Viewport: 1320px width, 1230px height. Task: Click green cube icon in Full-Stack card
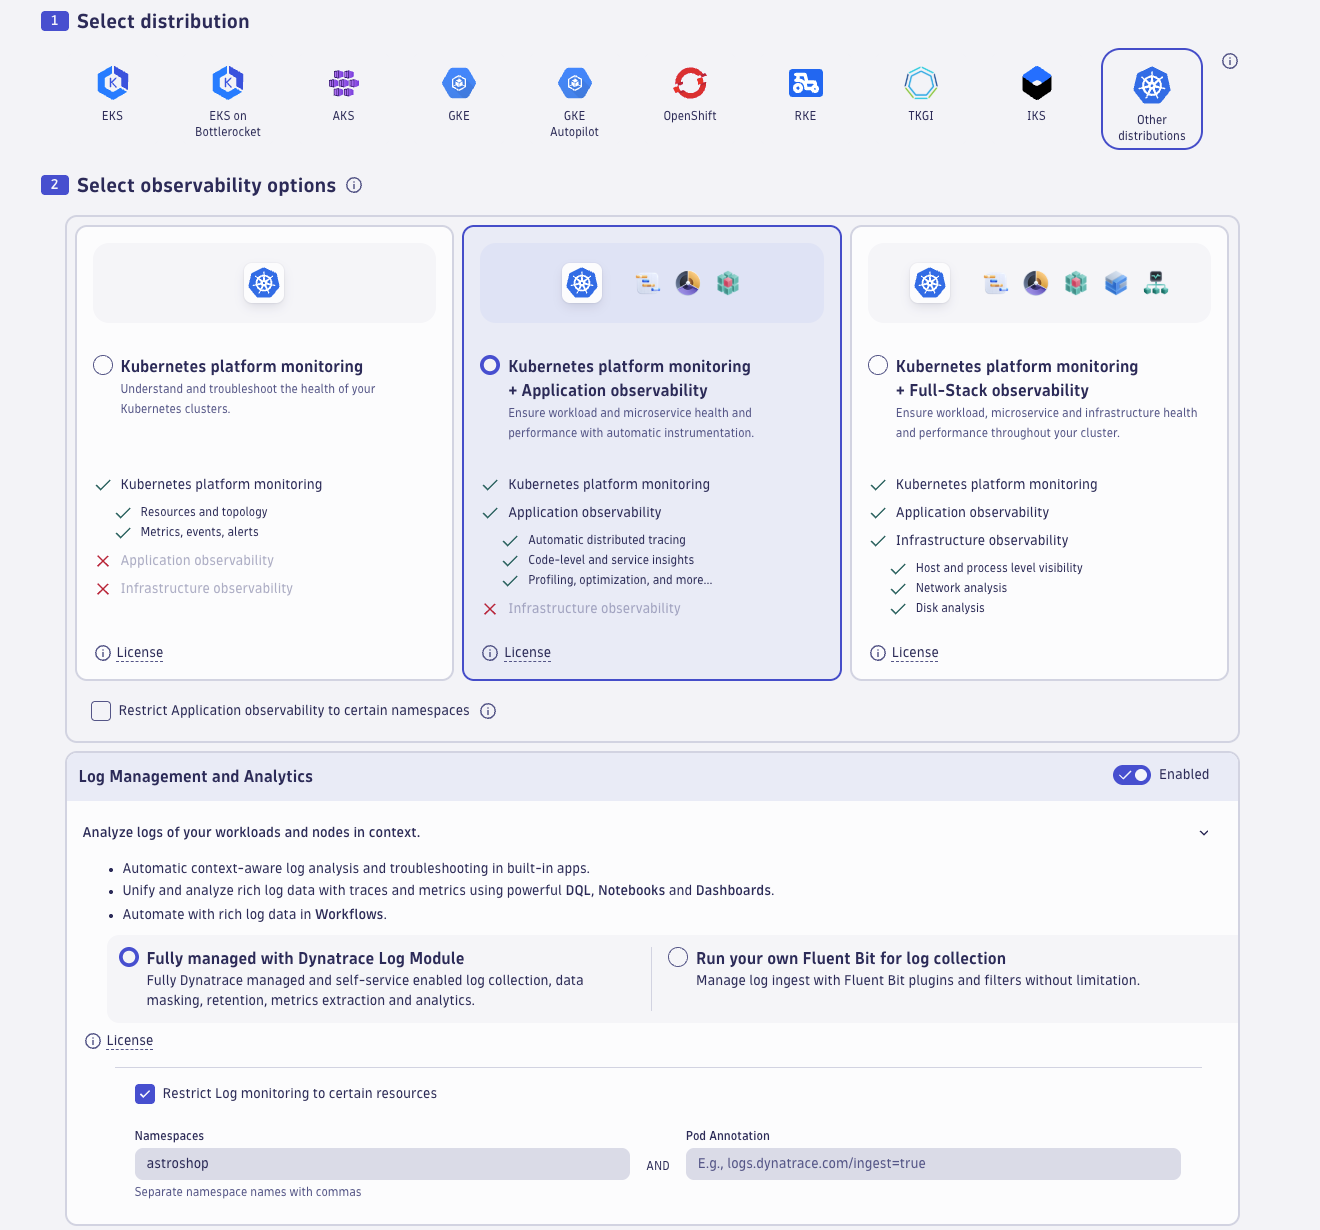pyautogui.click(x=1076, y=283)
